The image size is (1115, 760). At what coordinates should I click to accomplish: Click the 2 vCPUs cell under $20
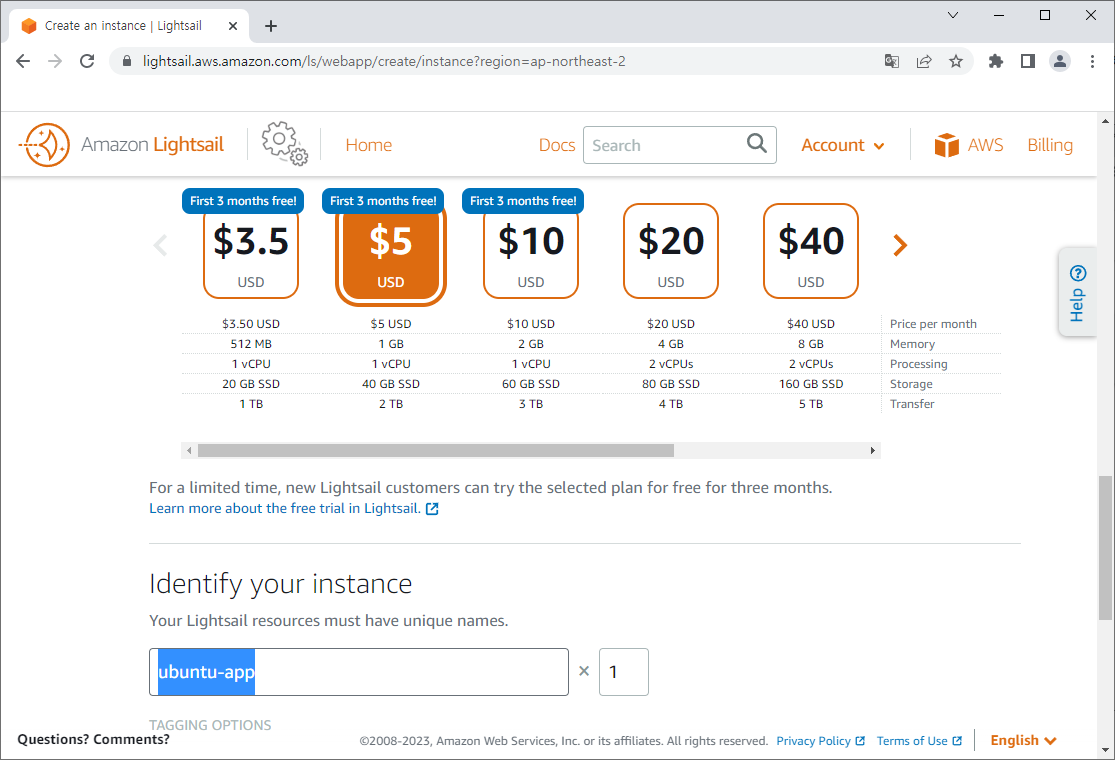point(671,364)
